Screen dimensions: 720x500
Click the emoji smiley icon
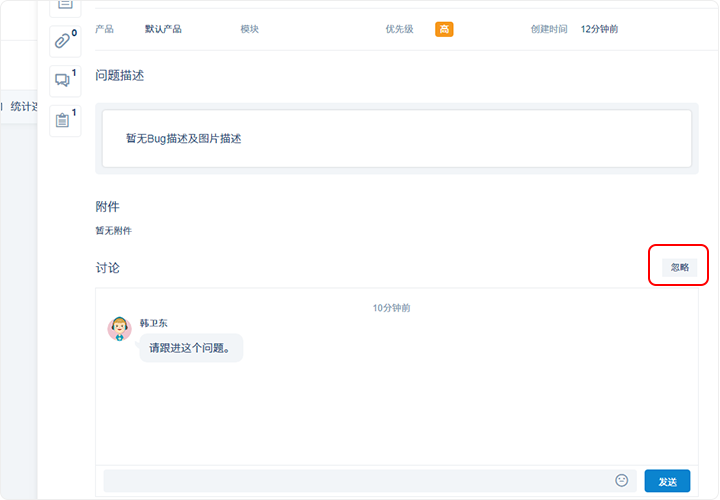pyautogui.click(x=621, y=480)
